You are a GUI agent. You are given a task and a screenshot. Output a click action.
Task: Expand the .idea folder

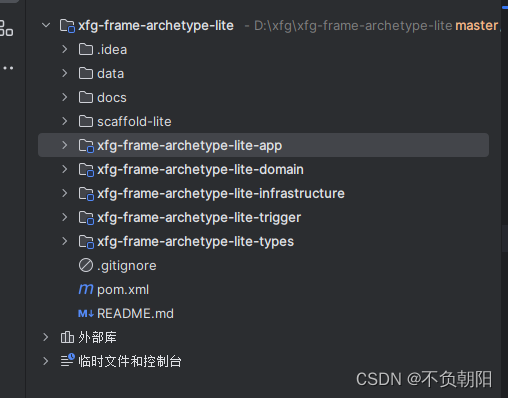65,49
